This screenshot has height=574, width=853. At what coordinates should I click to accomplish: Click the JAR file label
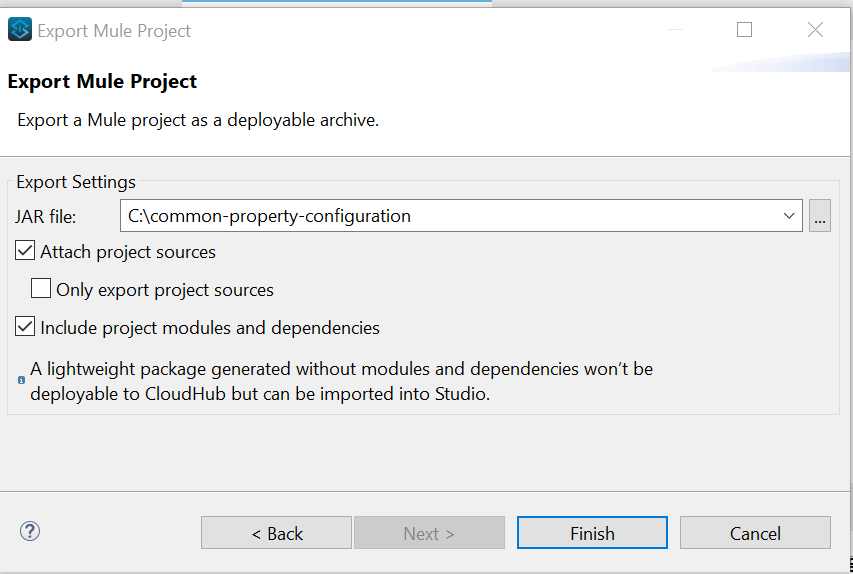tap(46, 216)
